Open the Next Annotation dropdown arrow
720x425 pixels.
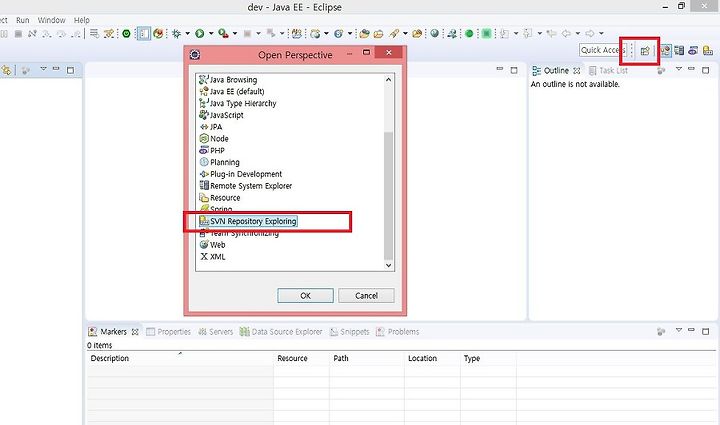[516, 34]
